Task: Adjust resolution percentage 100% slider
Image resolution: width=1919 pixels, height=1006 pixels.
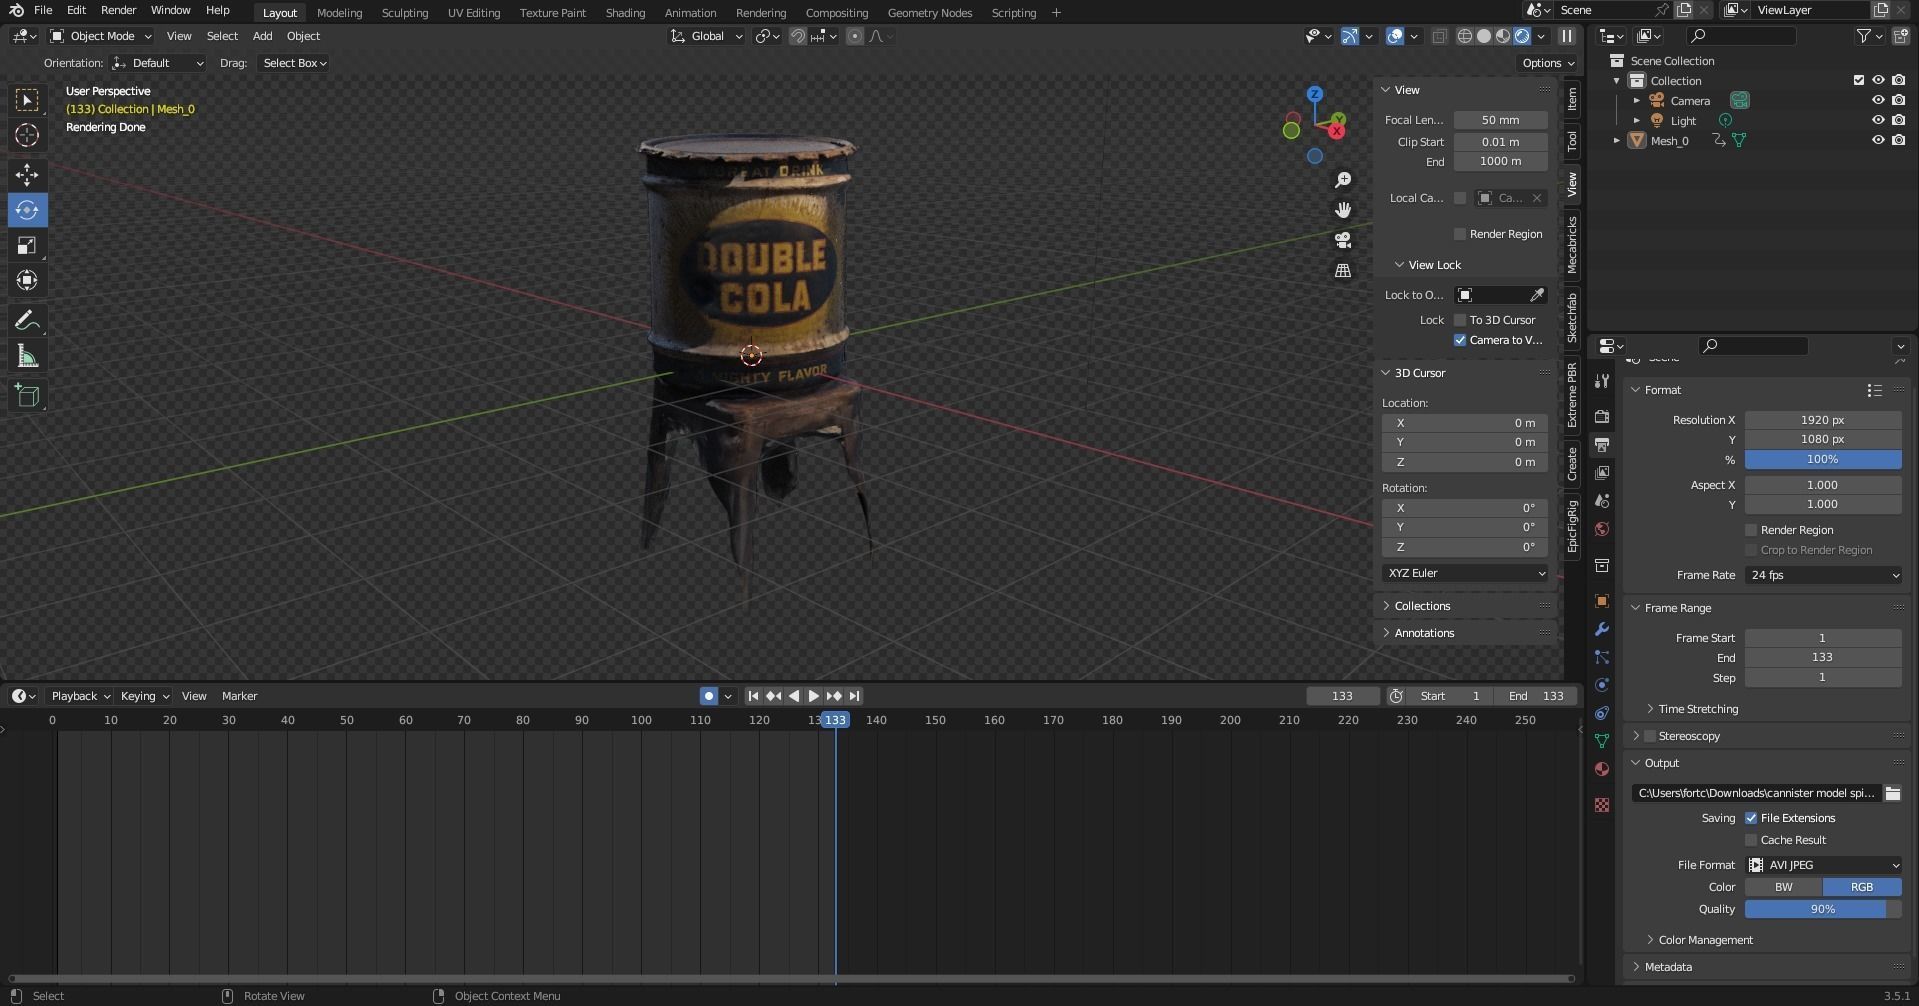Action: [1823, 459]
